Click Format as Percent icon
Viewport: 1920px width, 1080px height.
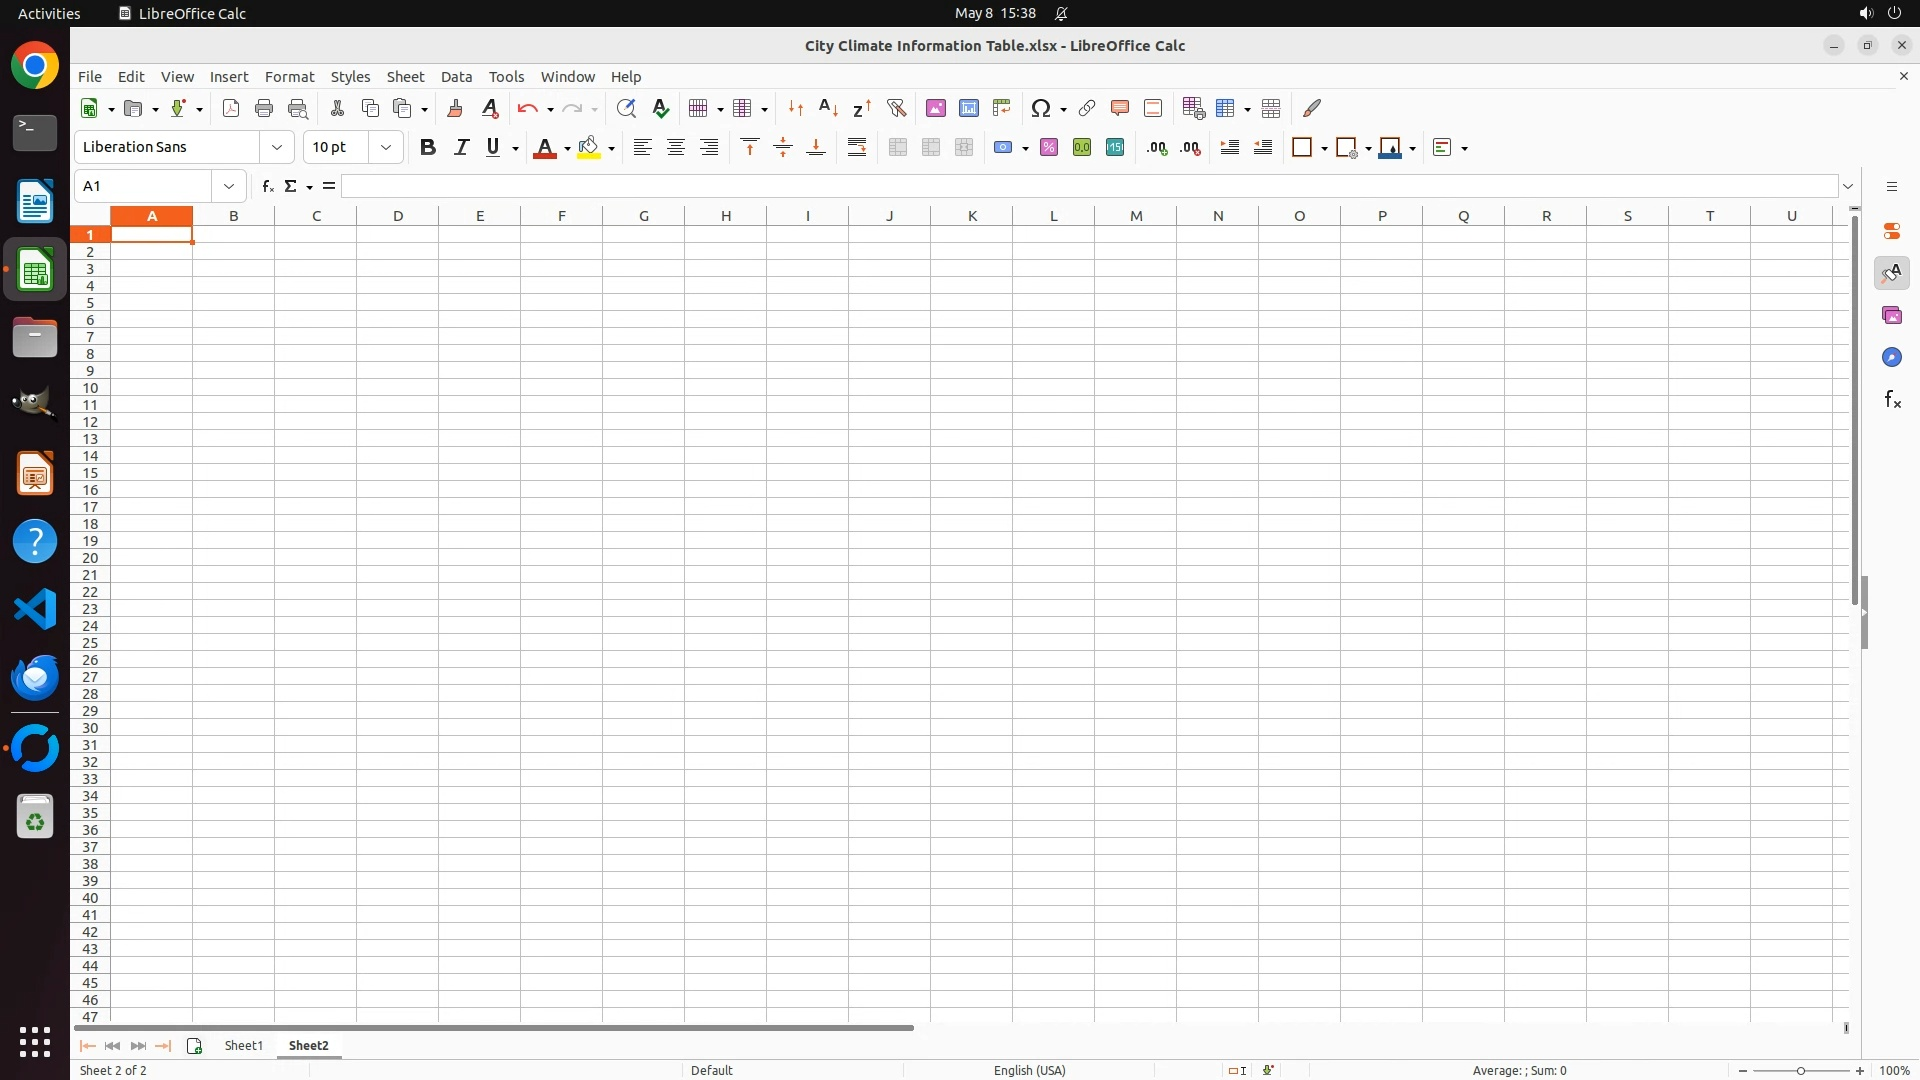pyautogui.click(x=1048, y=148)
